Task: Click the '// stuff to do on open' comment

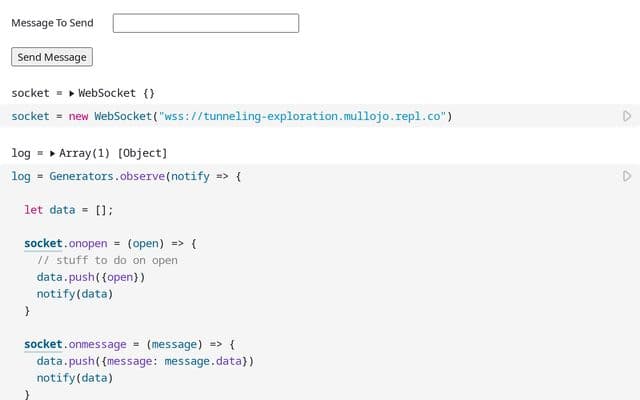Action: 107,260
